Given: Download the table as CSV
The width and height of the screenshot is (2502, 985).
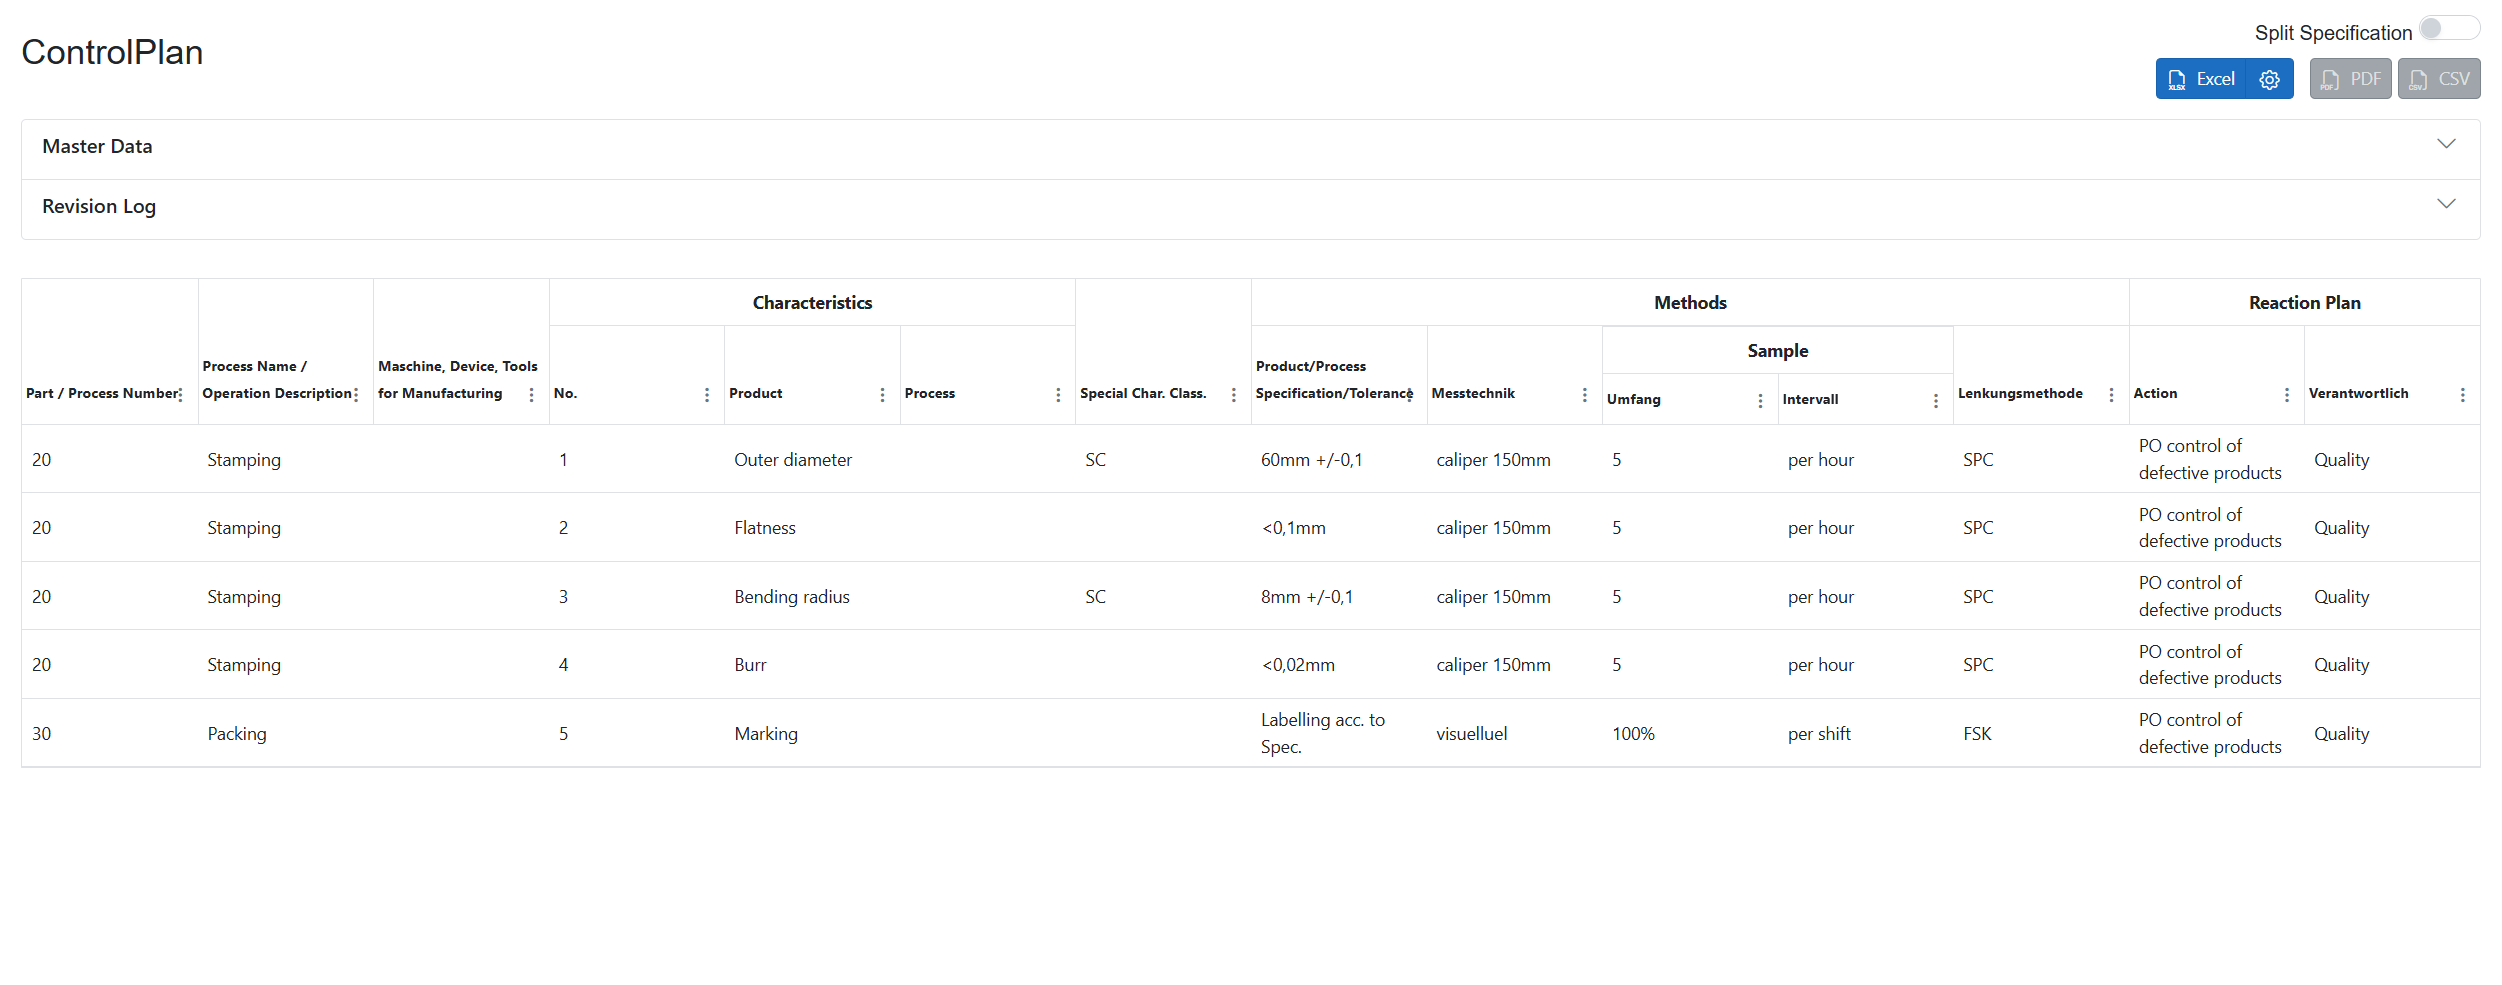Looking at the screenshot, I should [2438, 79].
